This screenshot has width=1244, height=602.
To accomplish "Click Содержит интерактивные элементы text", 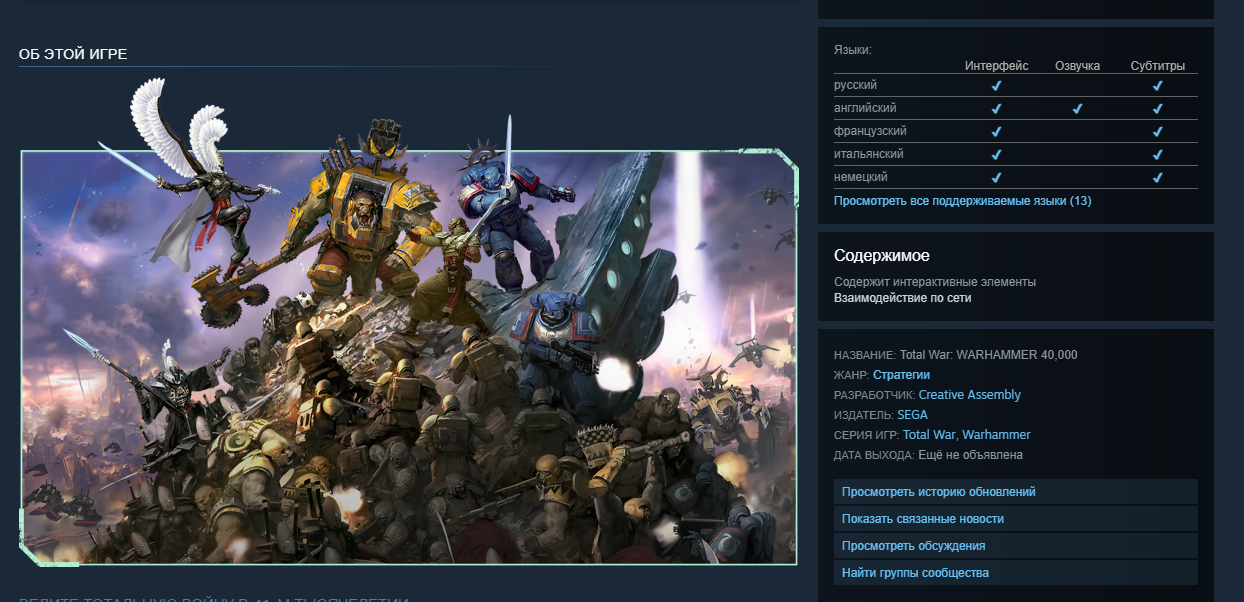I will coord(935,282).
